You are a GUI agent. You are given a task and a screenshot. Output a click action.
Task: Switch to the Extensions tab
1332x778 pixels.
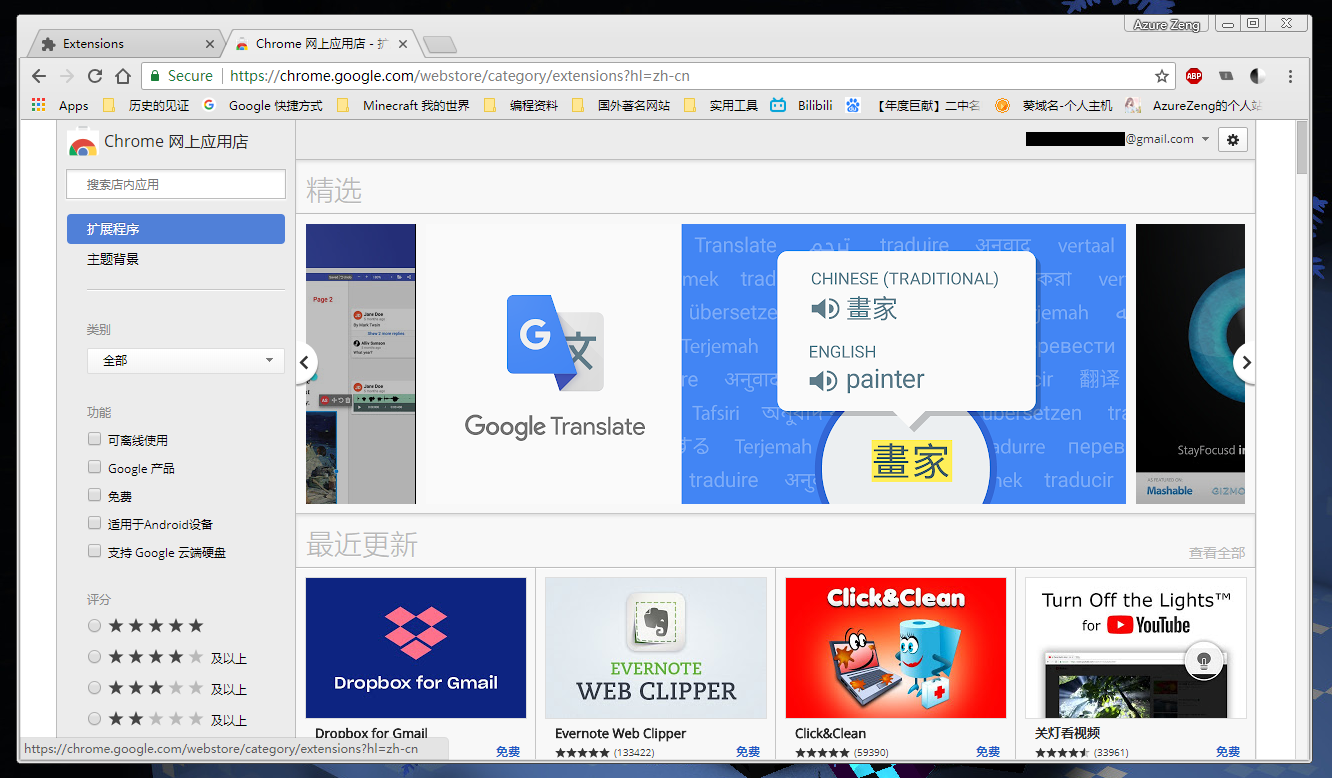click(x=125, y=44)
